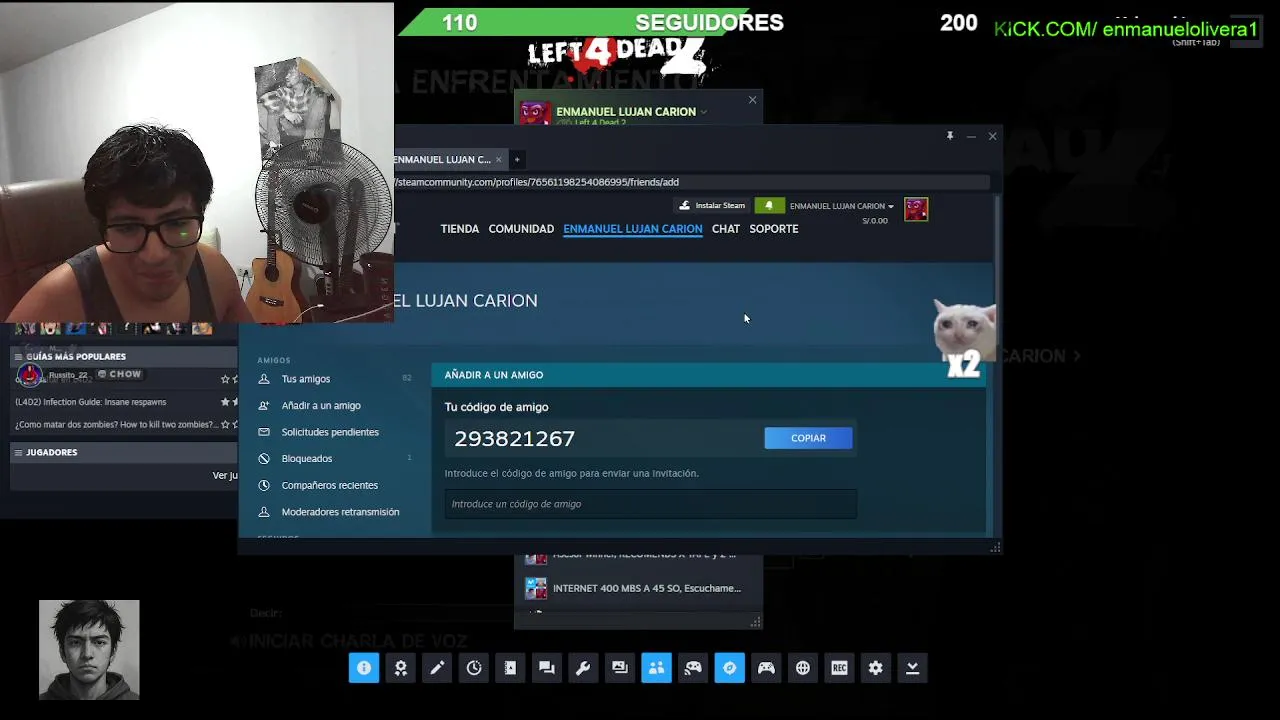Click the Bloqueados blocked-circle icon
Viewport: 1280px width, 720px height.
pyautogui.click(x=264, y=459)
